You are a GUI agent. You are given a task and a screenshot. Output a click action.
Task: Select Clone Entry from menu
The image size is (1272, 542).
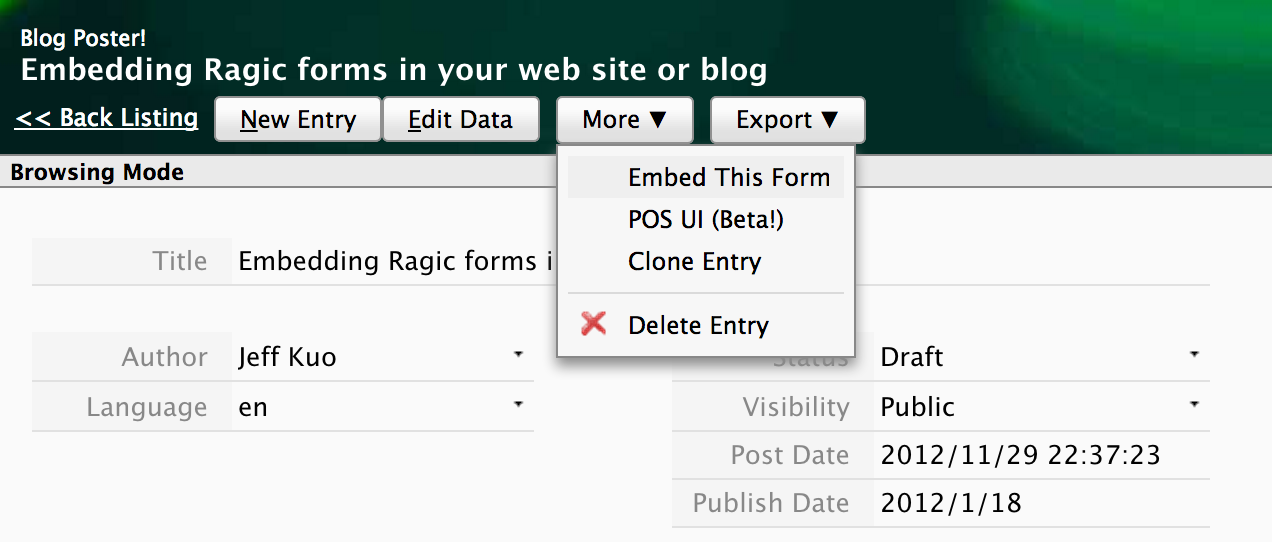pos(706,262)
